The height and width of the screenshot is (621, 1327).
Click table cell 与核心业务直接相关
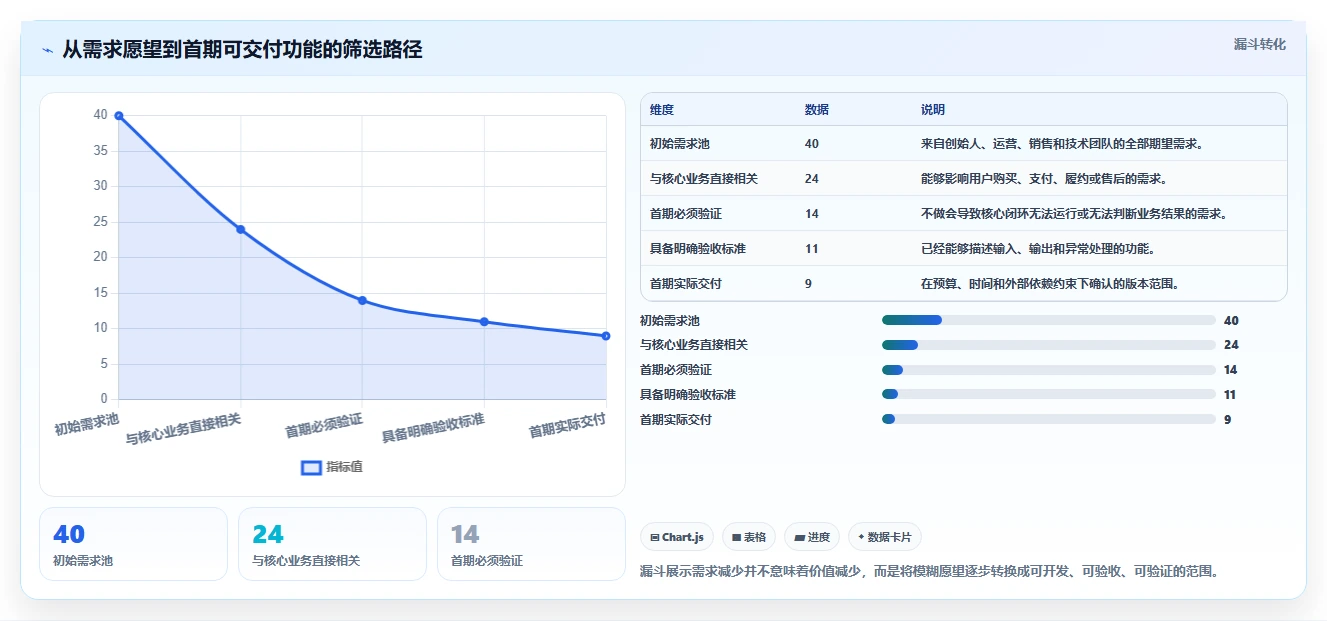click(x=704, y=179)
